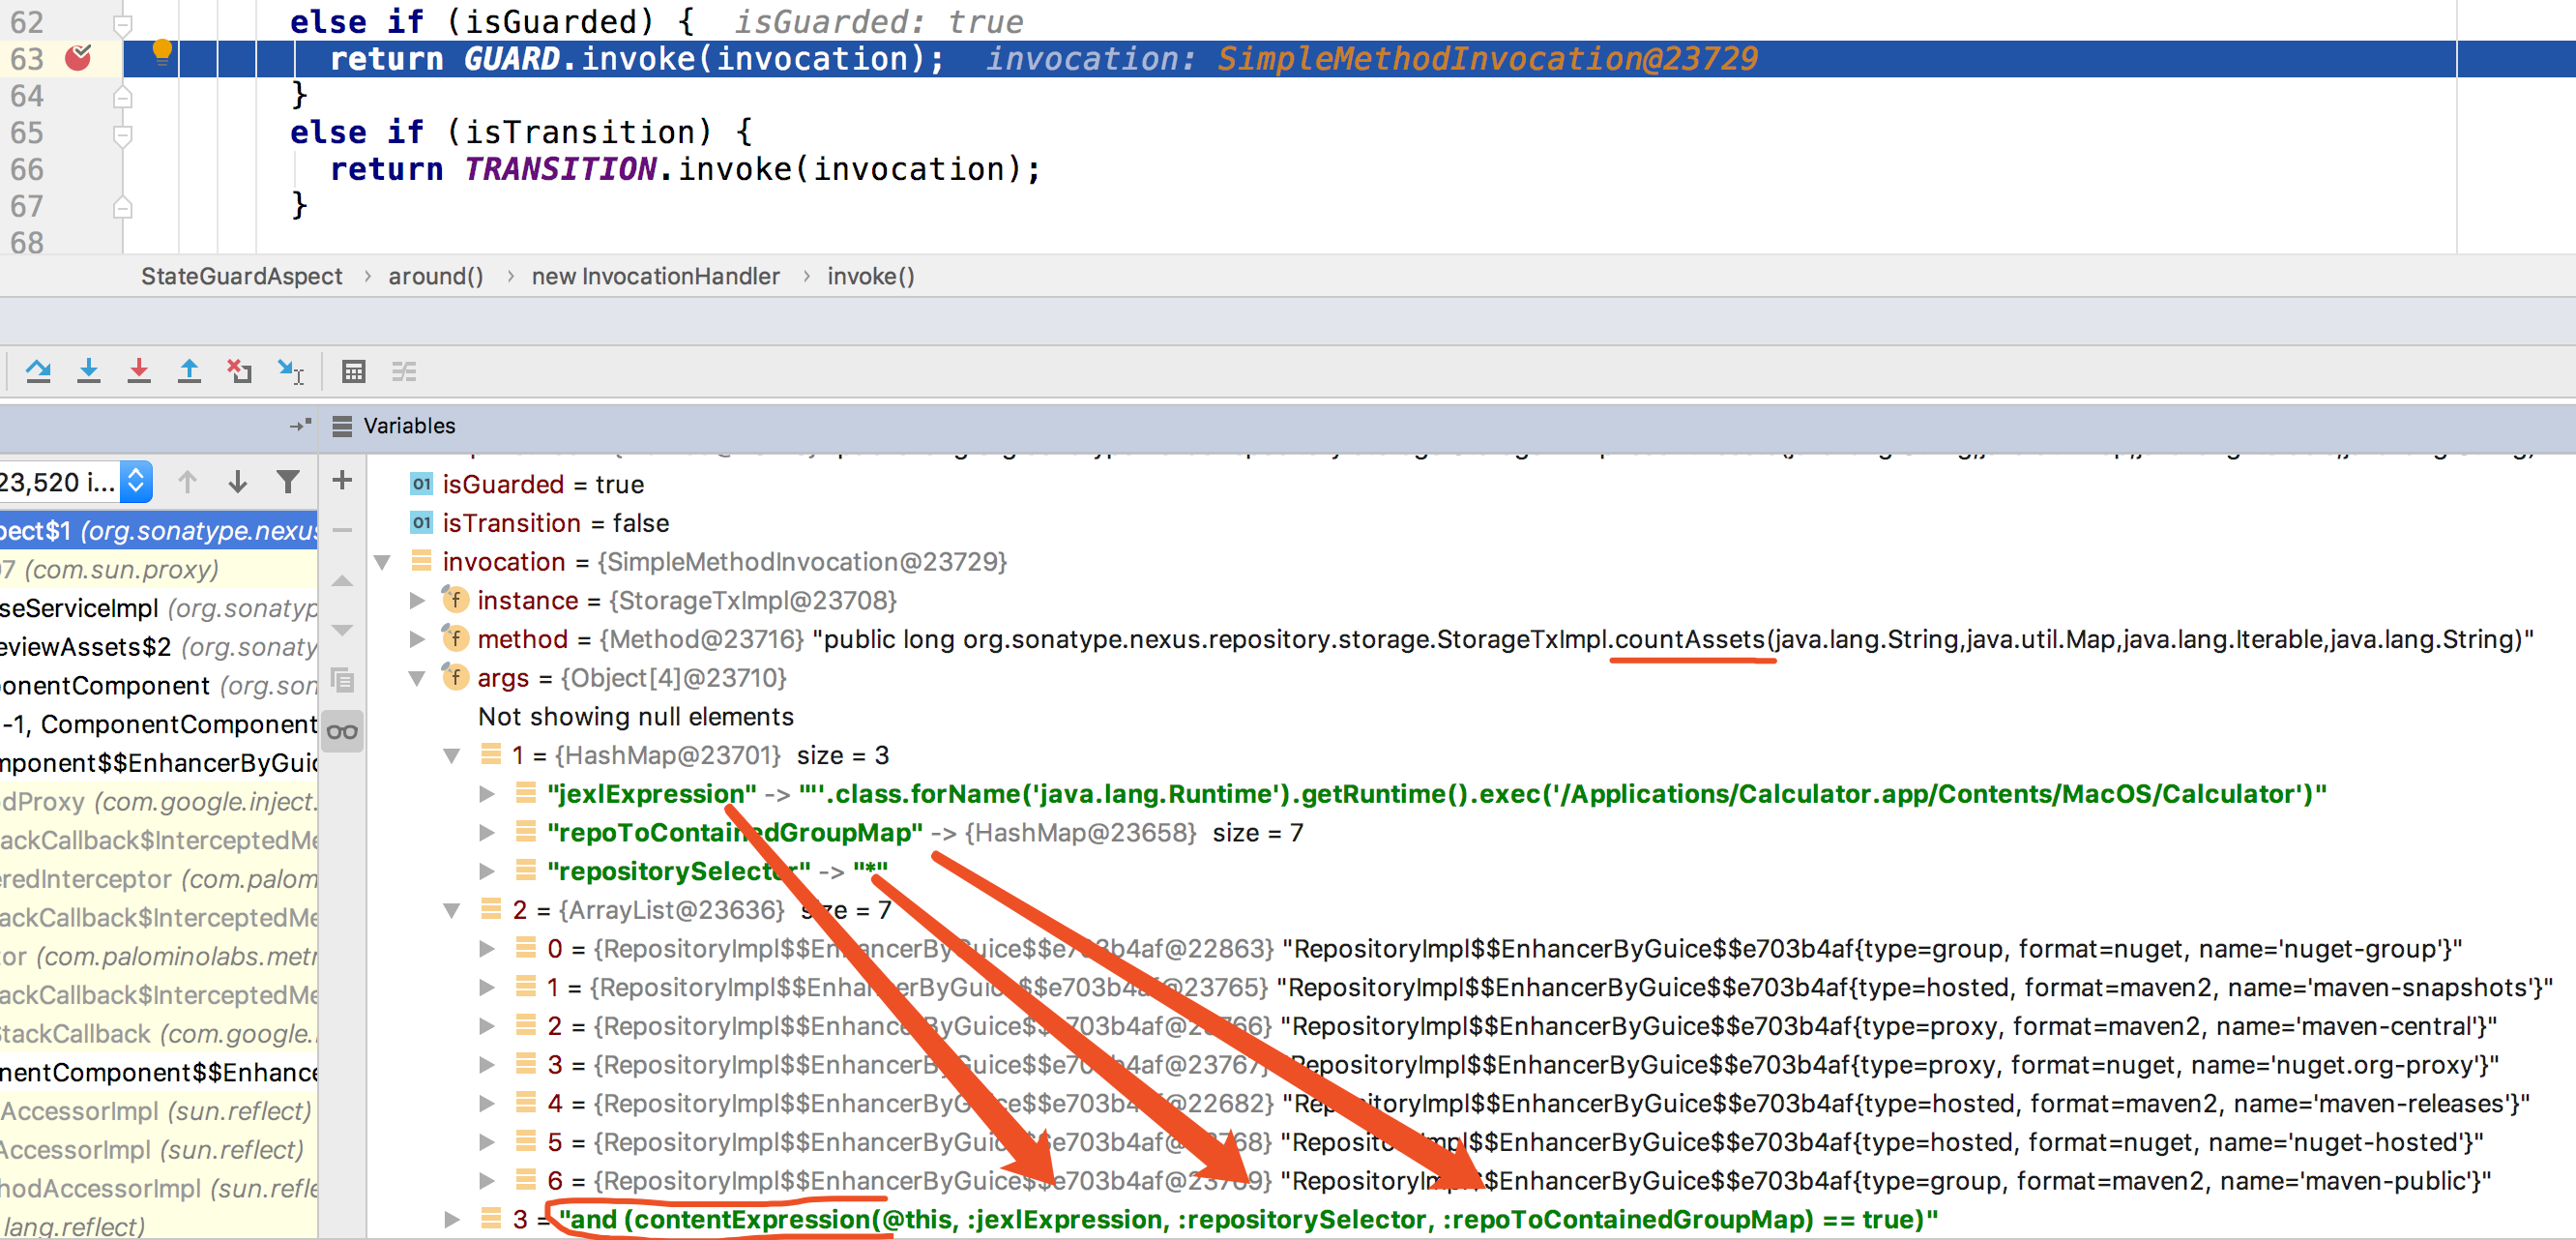Add a new watch with plus icon
The image size is (2576, 1240).
tap(342, 480)
